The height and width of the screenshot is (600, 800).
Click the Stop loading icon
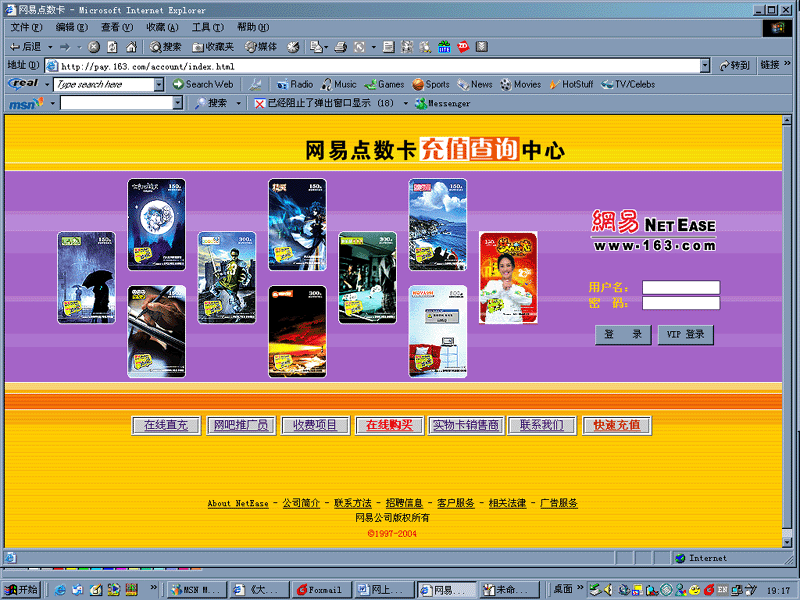94,47
